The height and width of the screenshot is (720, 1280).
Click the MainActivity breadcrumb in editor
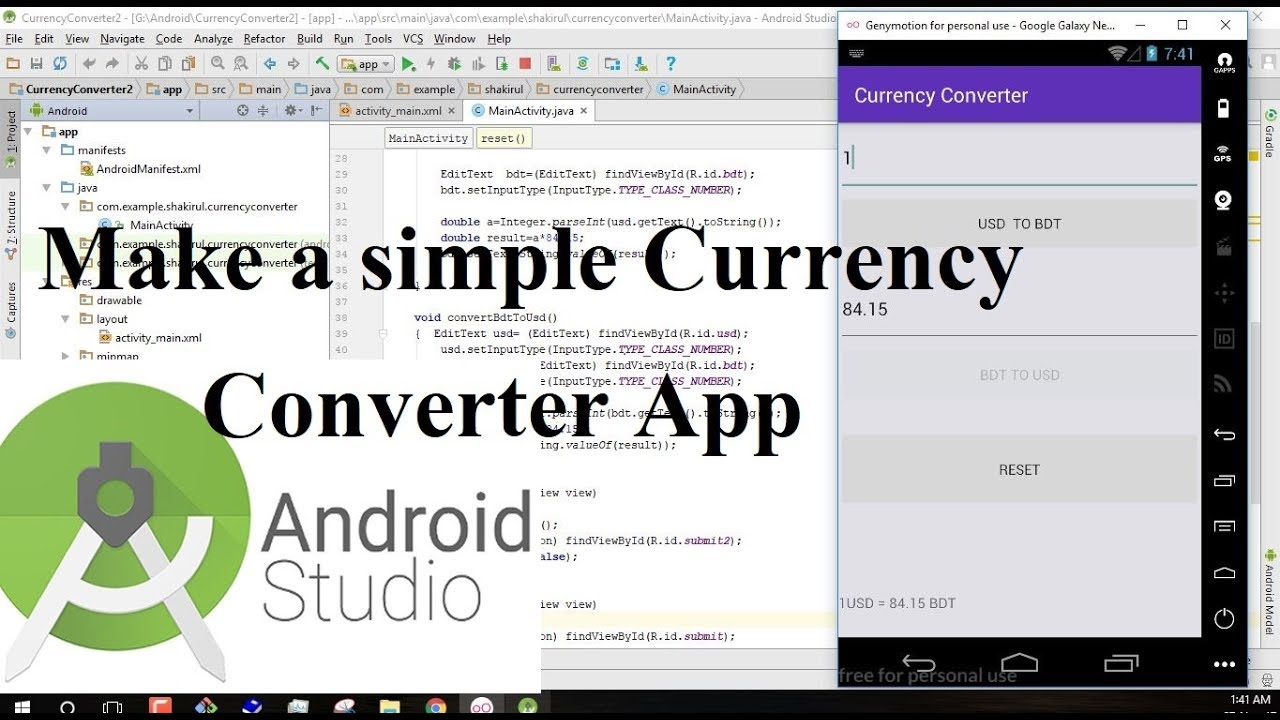click(428, 138)
